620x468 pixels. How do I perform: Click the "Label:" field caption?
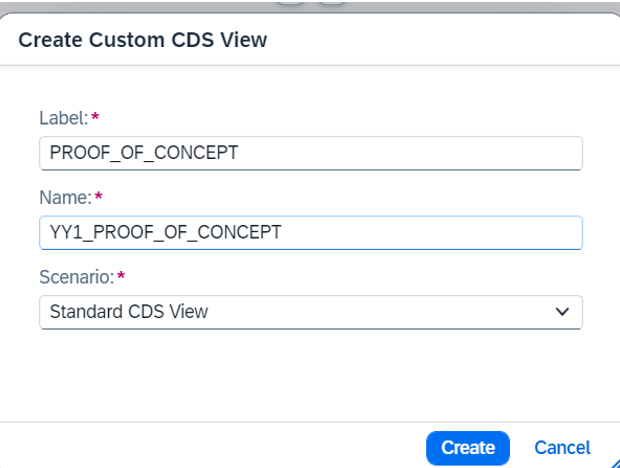point(64,118)
